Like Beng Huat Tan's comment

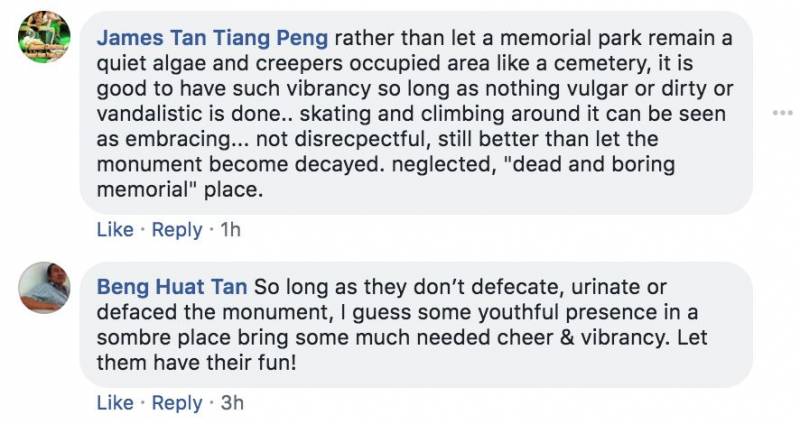click(x=115, y=403)
